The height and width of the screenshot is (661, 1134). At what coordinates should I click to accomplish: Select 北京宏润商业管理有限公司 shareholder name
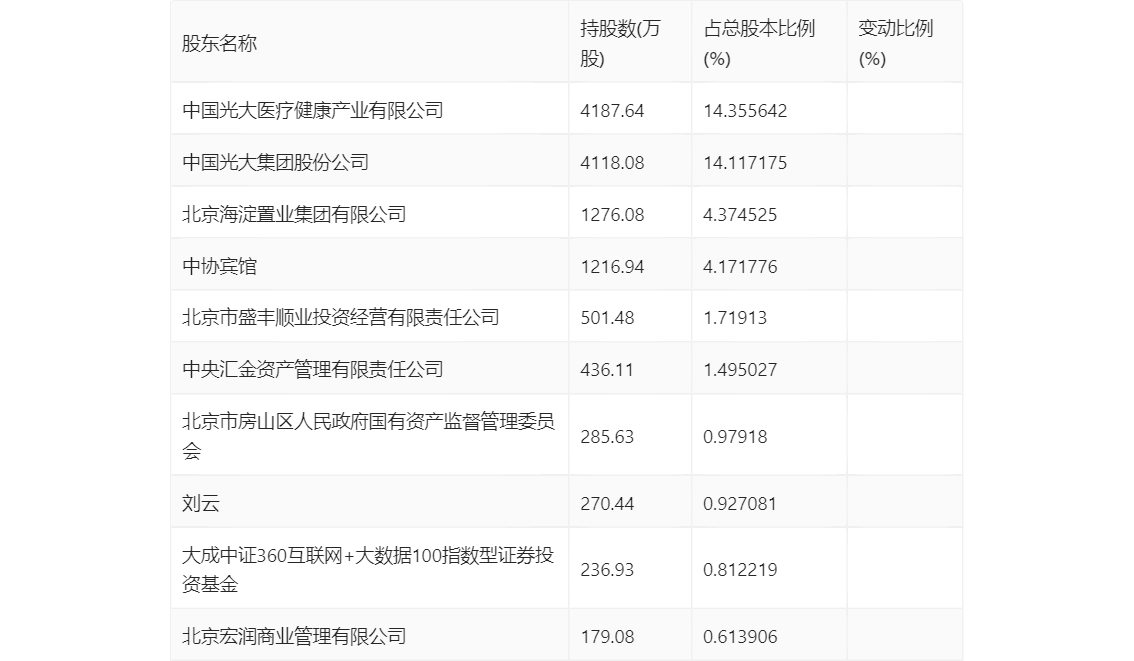tap(294, 636)
